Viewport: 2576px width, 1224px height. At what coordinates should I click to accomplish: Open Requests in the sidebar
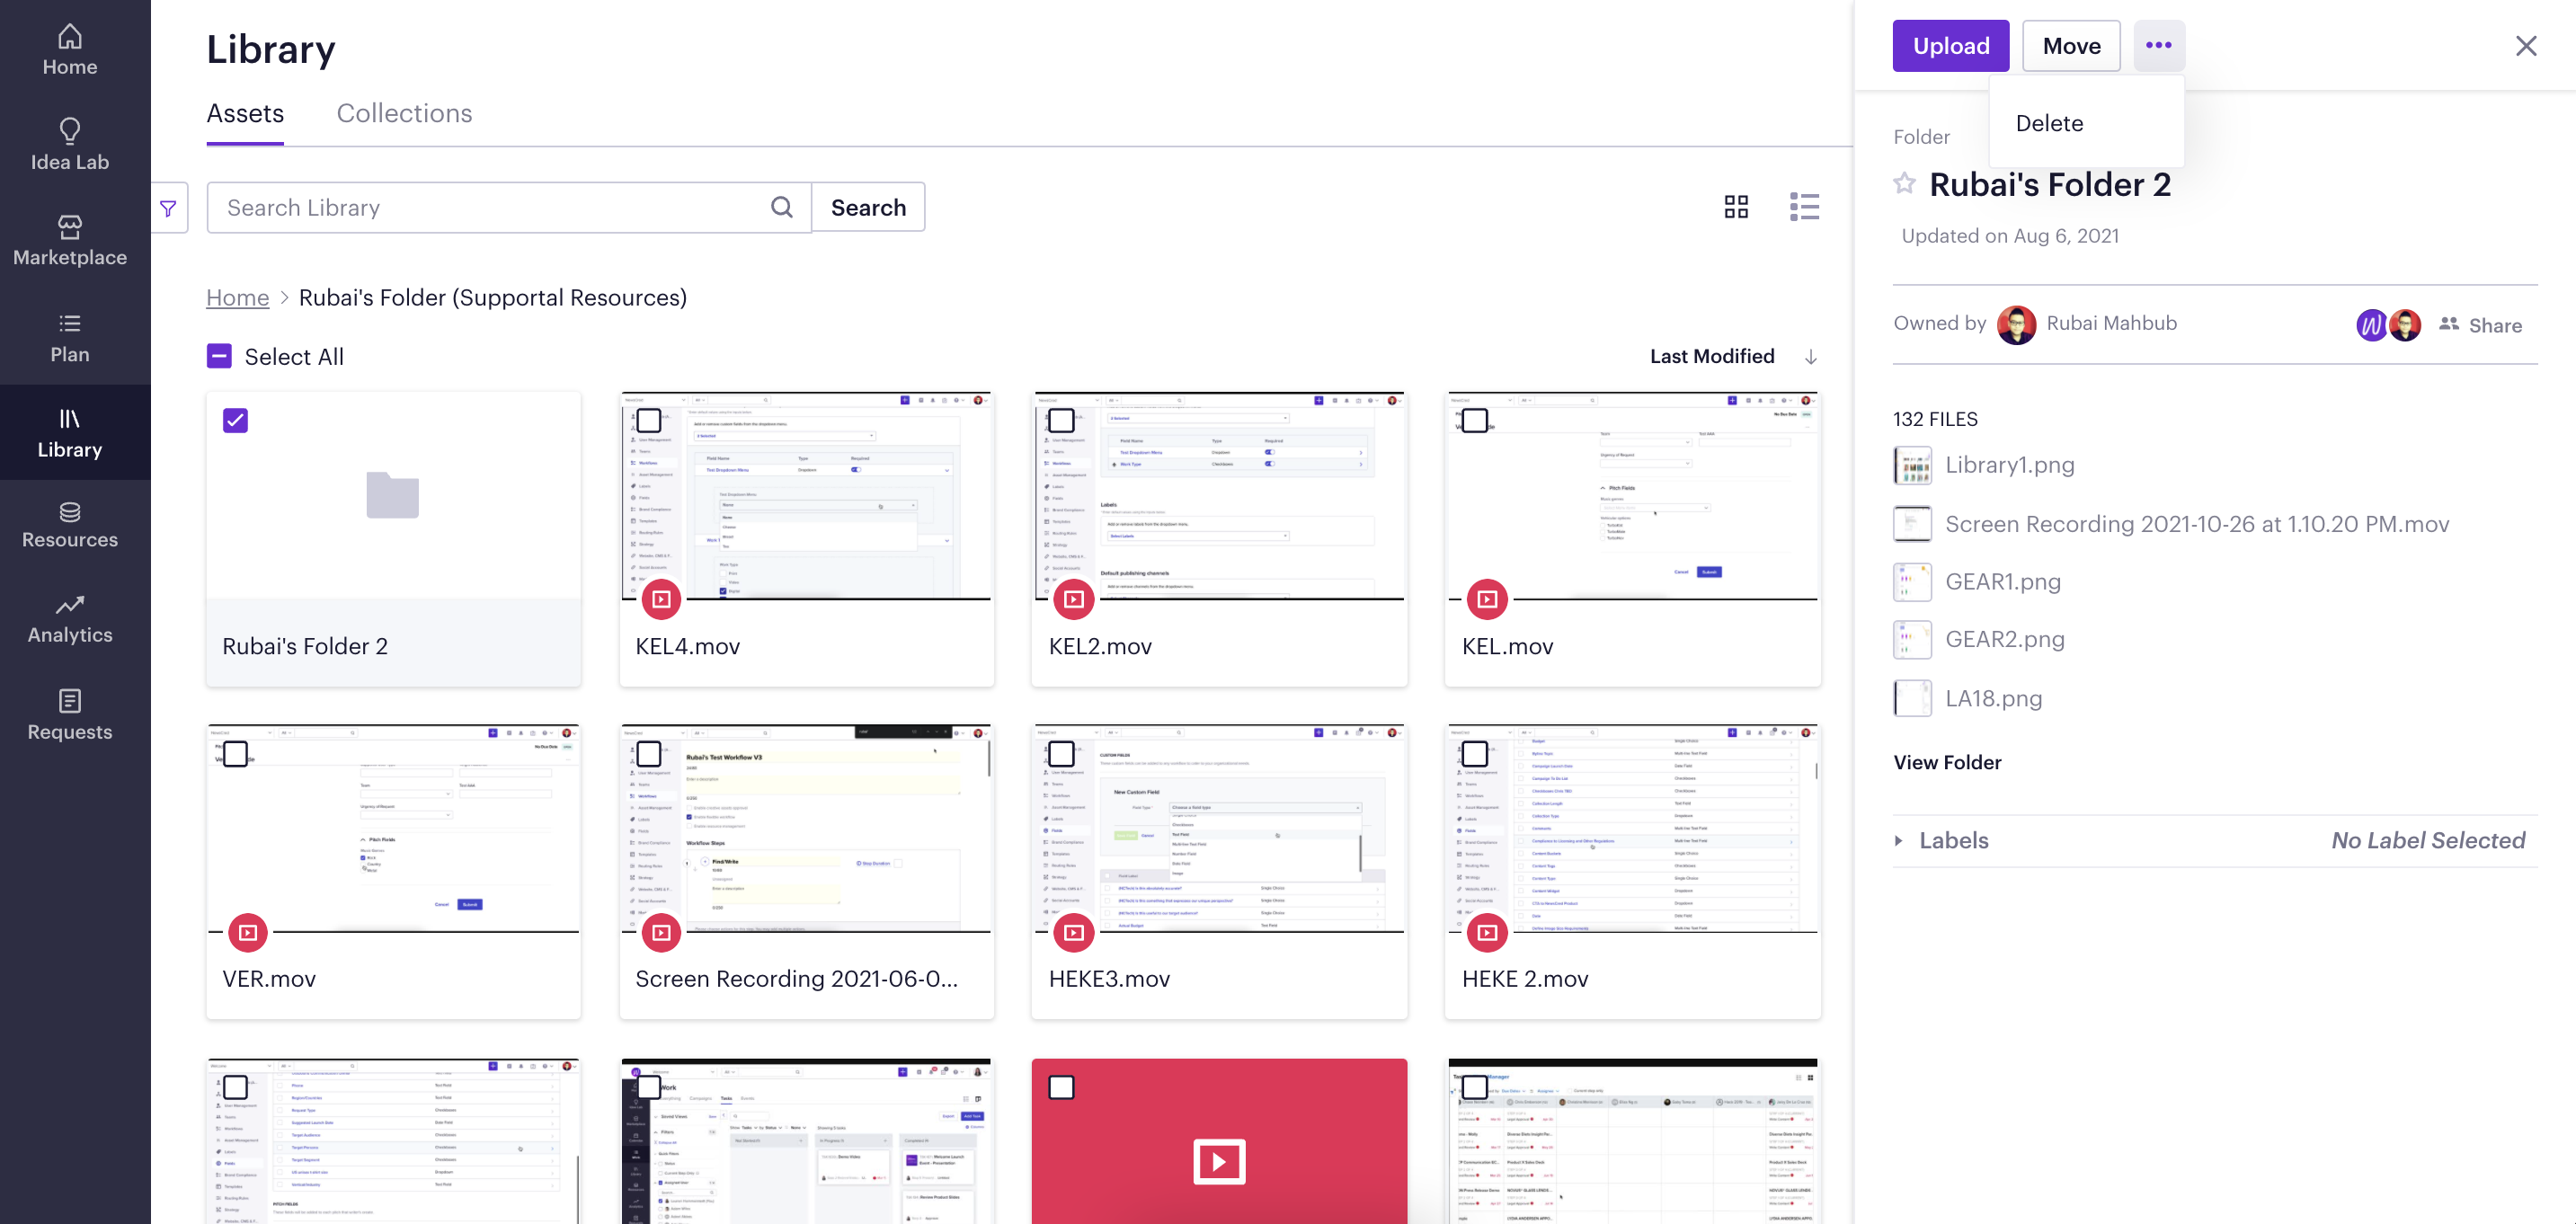point(69,716)
